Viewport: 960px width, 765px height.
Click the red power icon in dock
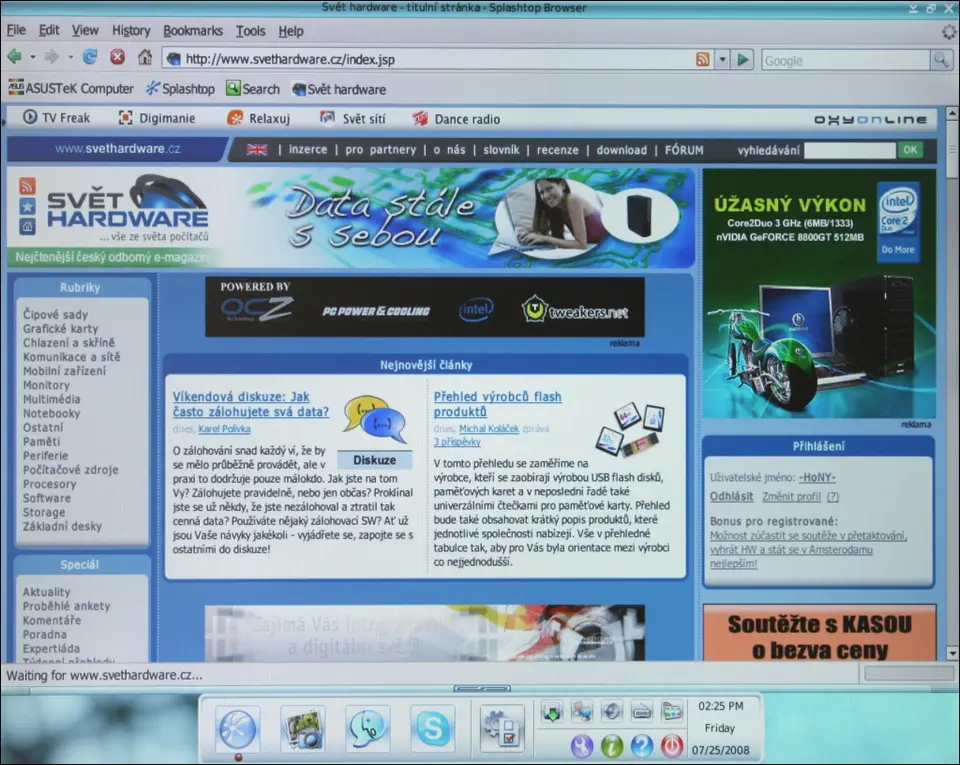tap(671, 746)
